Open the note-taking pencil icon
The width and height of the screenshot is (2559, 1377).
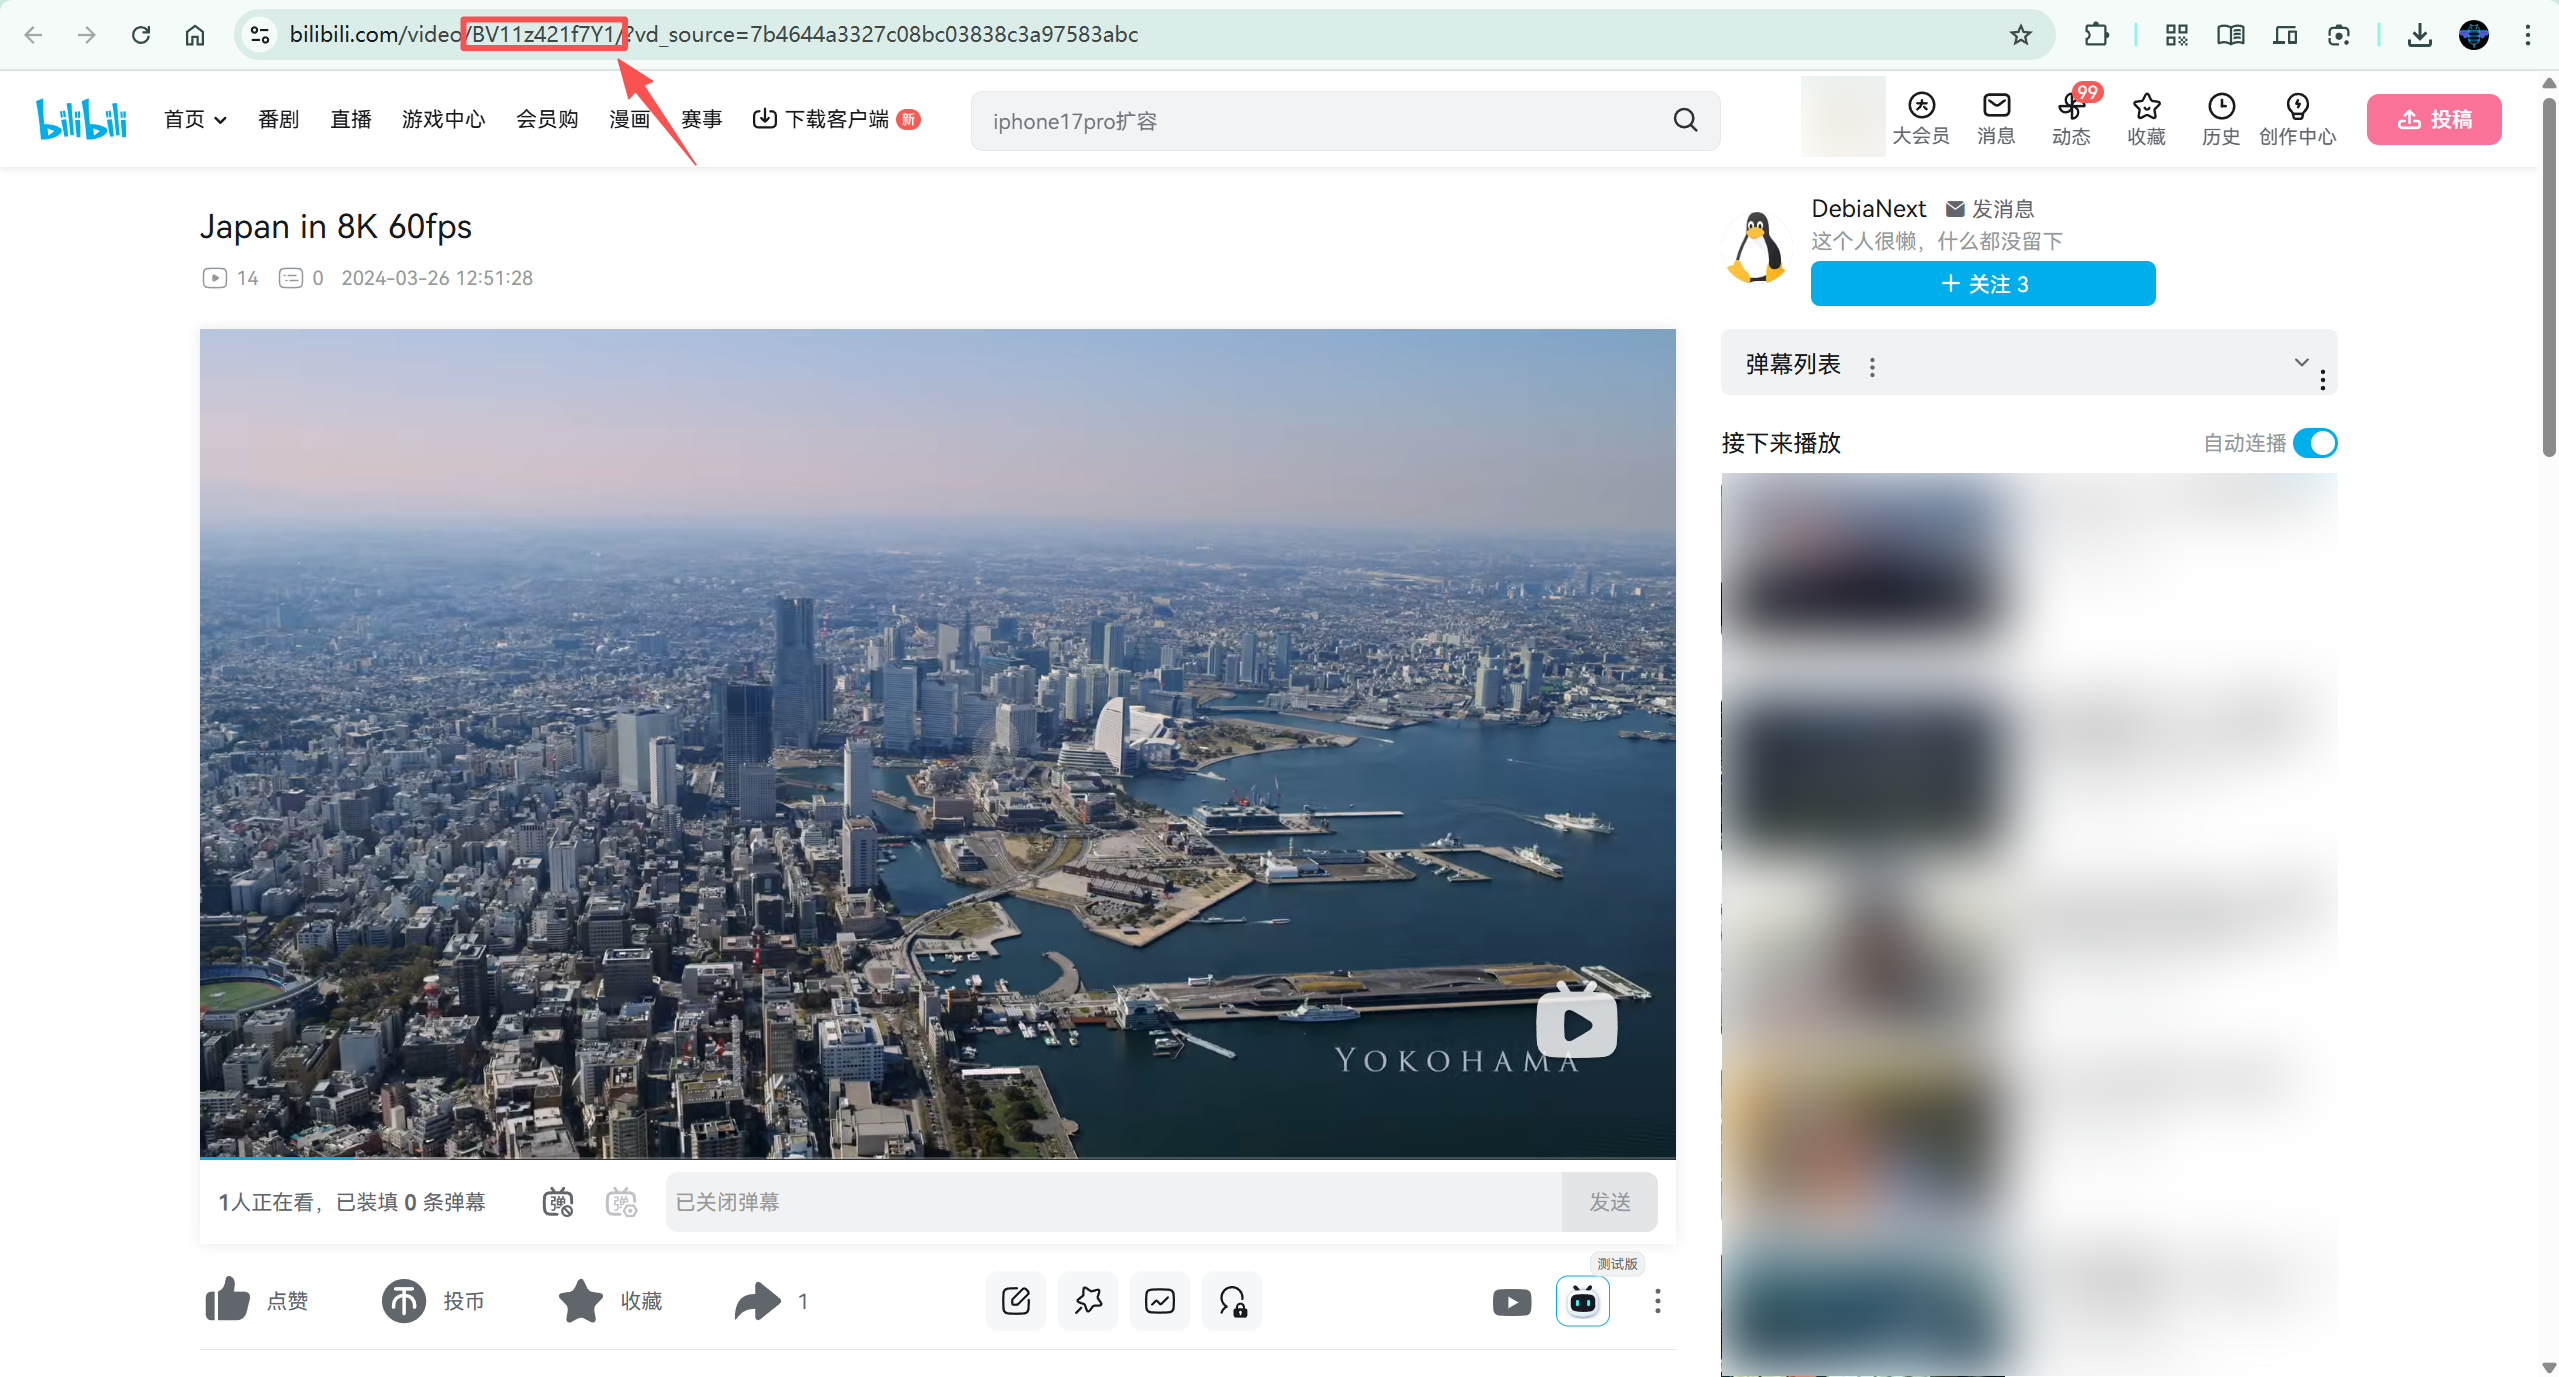click(x=1015, y=1300)
